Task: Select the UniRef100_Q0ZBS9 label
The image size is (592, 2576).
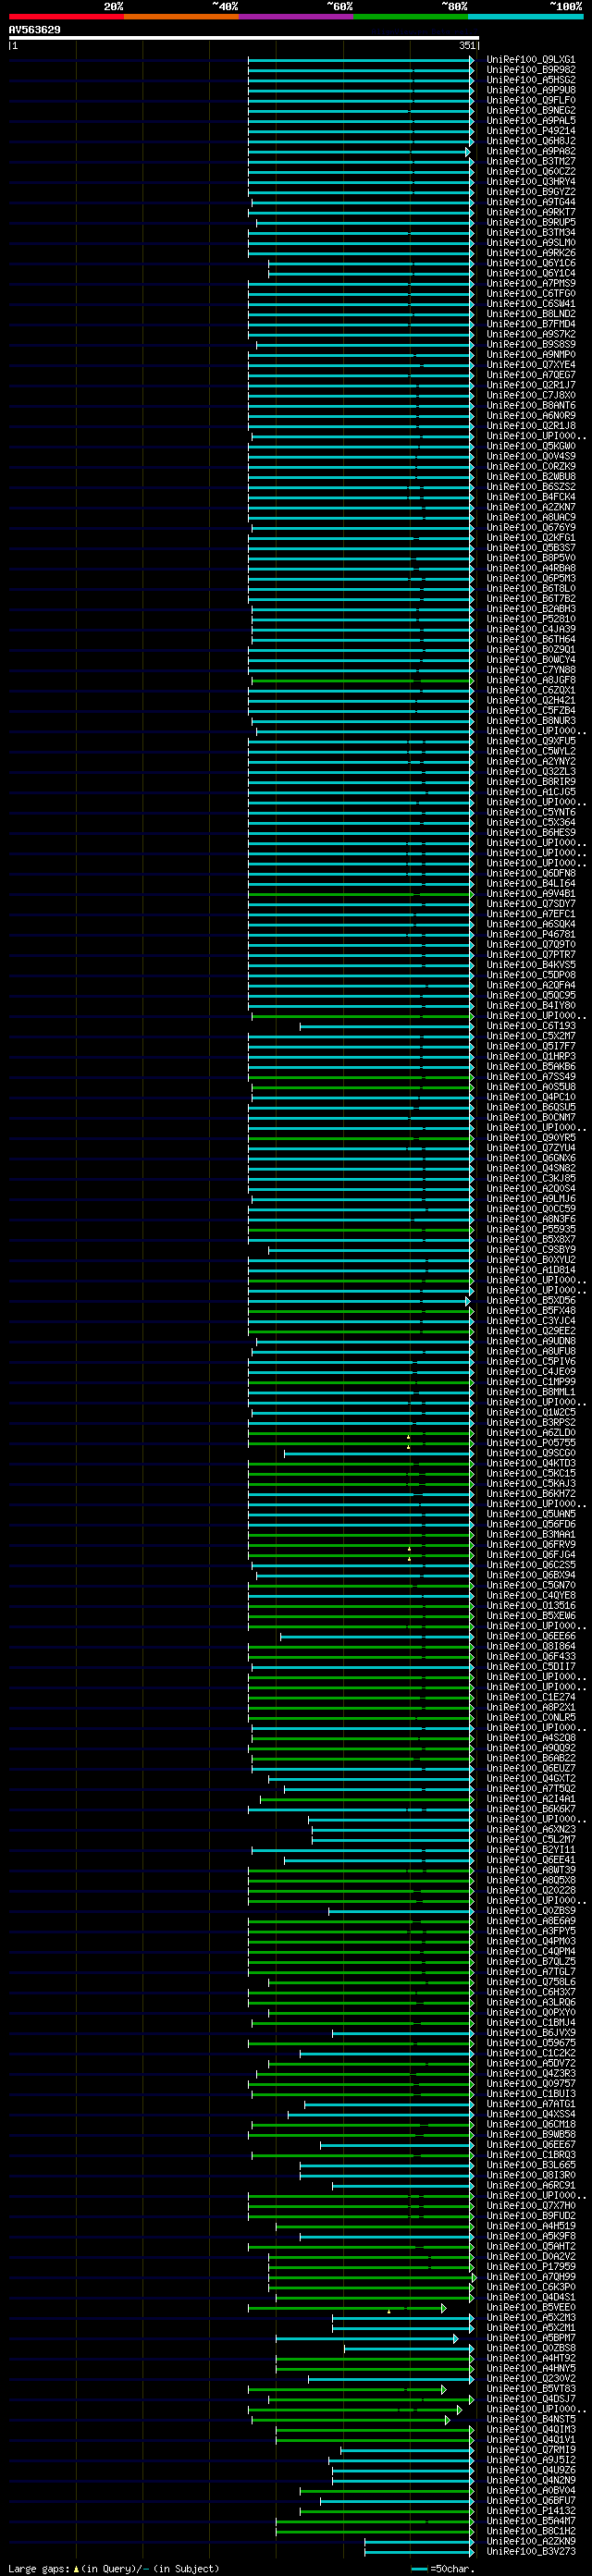Action: [x=531, y=1910]
